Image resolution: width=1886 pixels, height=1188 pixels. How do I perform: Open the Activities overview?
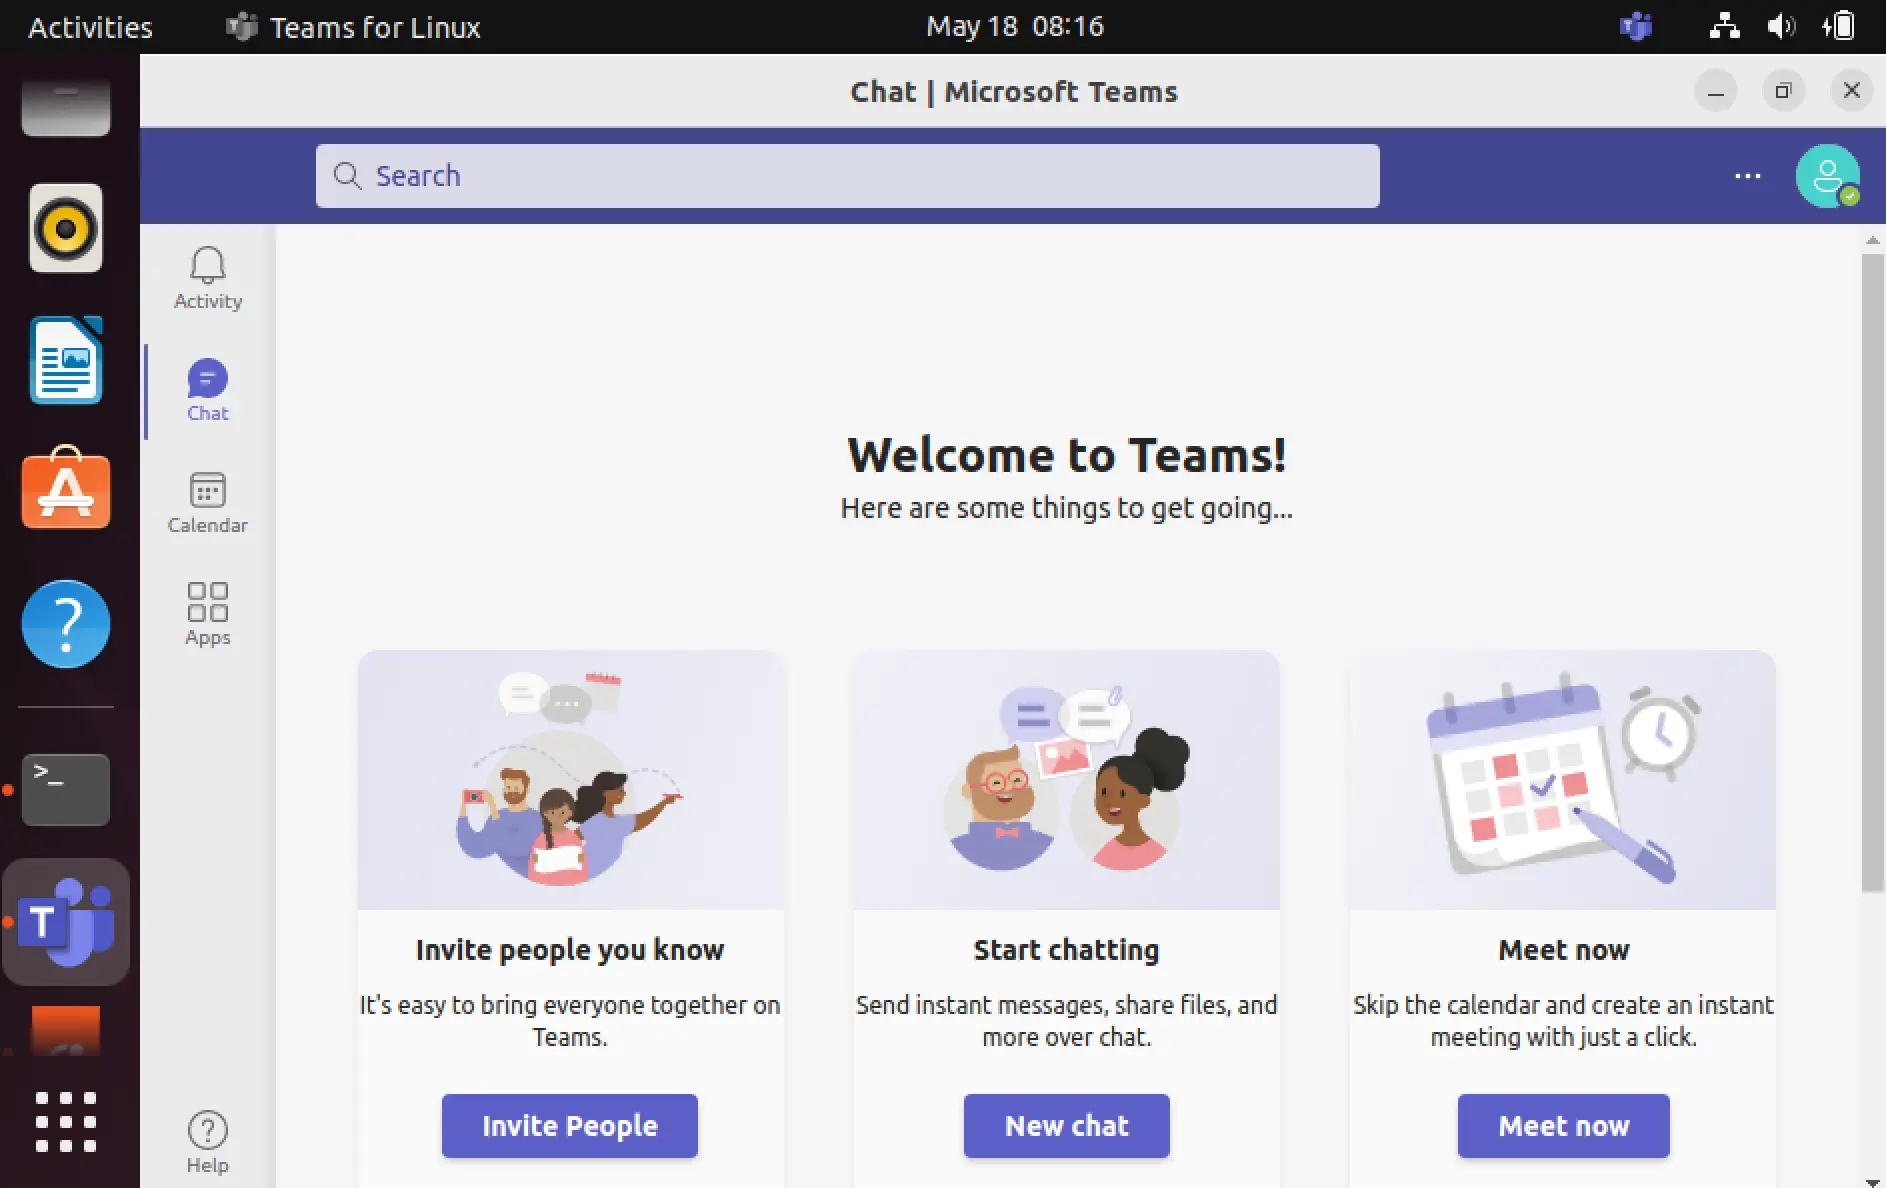(x=90, y=27)
